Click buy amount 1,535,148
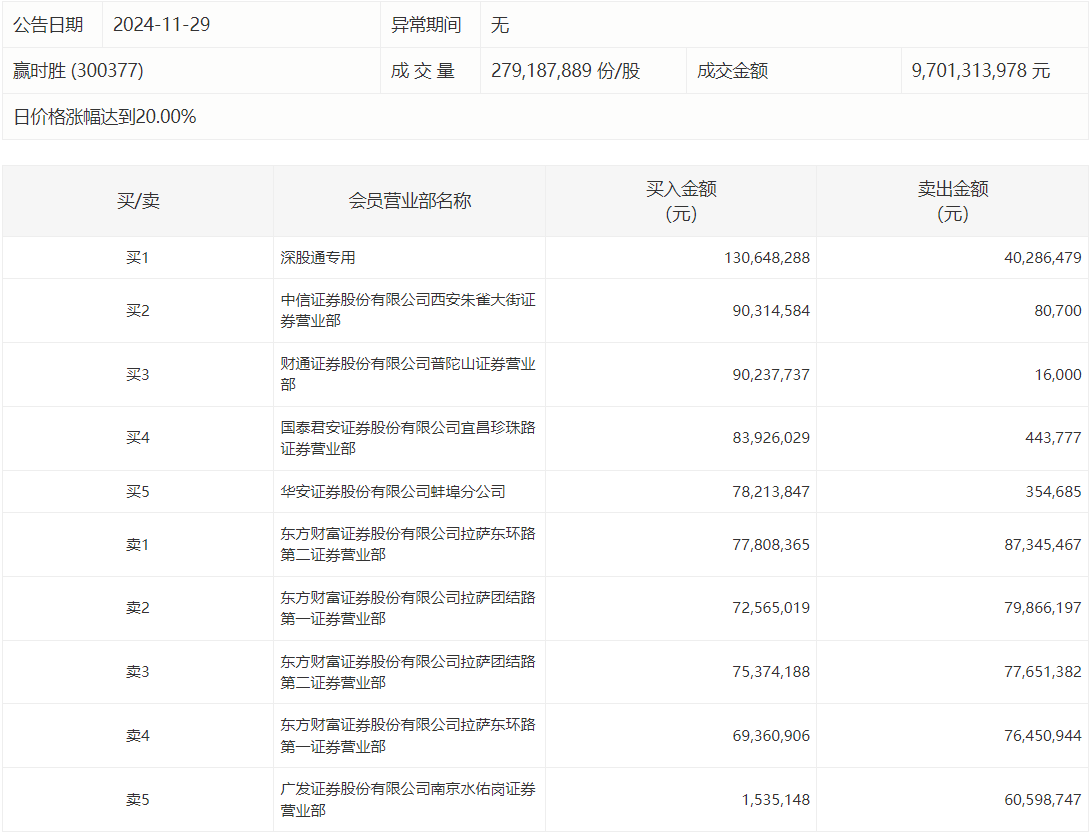Image resolution: width=1090 pixels, height=834 pixels. (x=776, y=800)
